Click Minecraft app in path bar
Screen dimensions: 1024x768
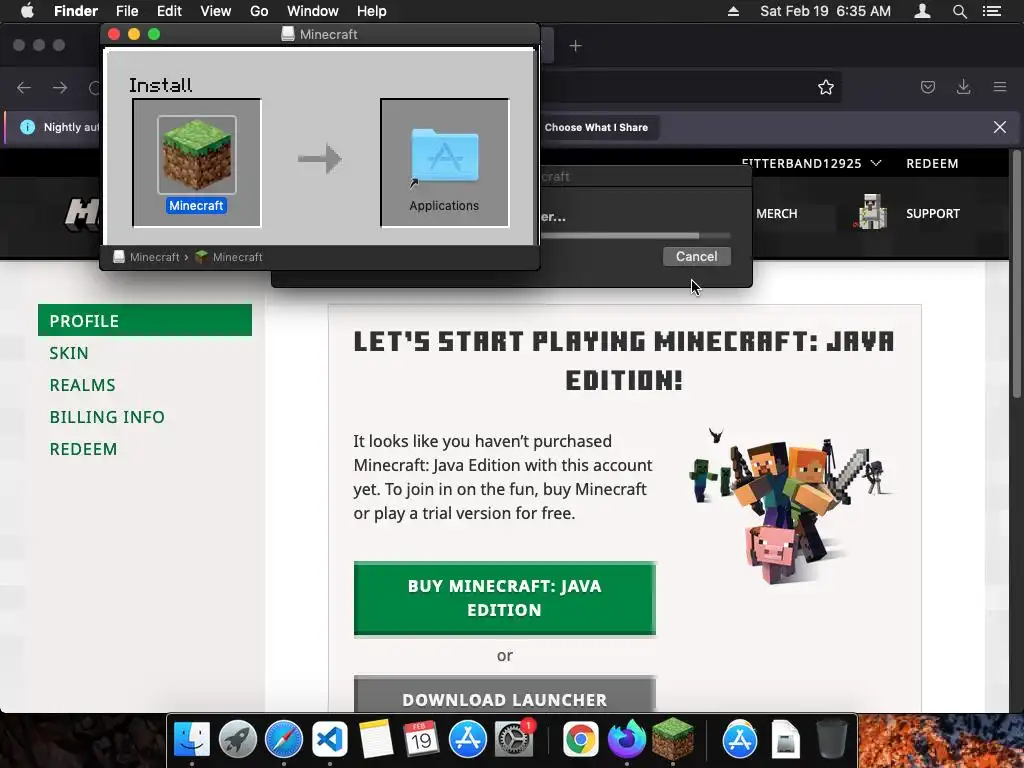tap(229, 257)
